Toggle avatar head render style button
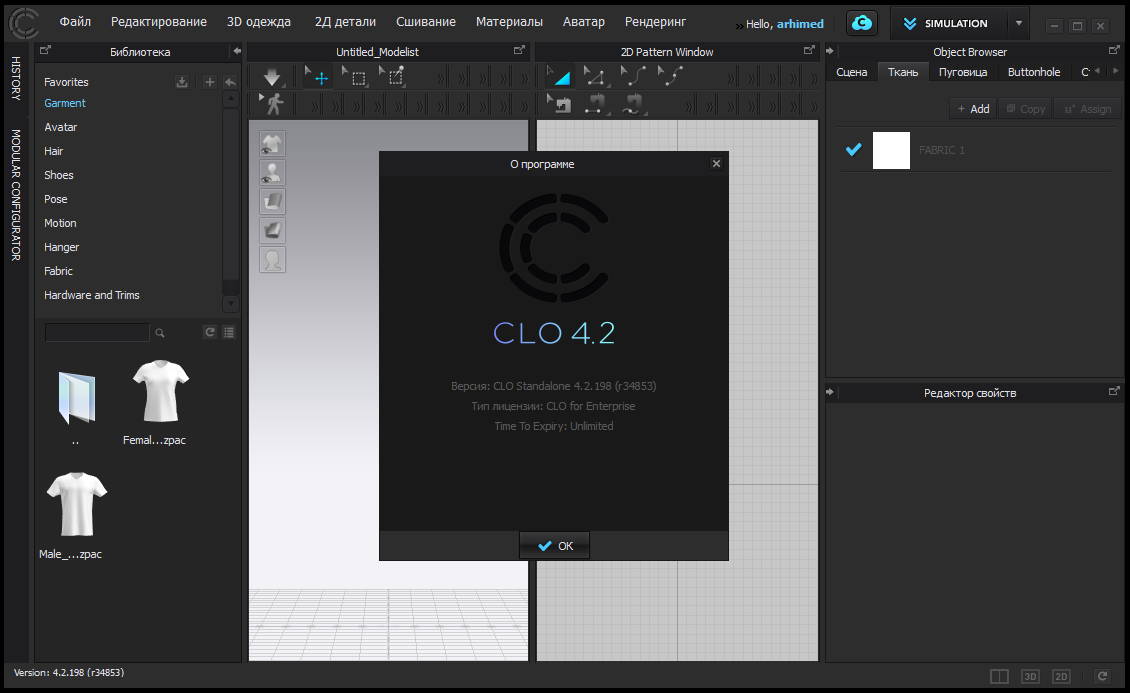 (272, 259)
